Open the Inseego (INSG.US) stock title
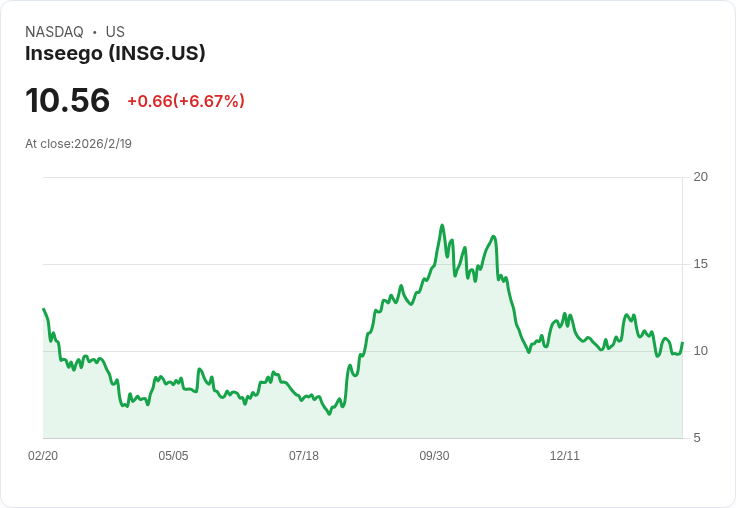Screen dimensions: 736x508 115,53
